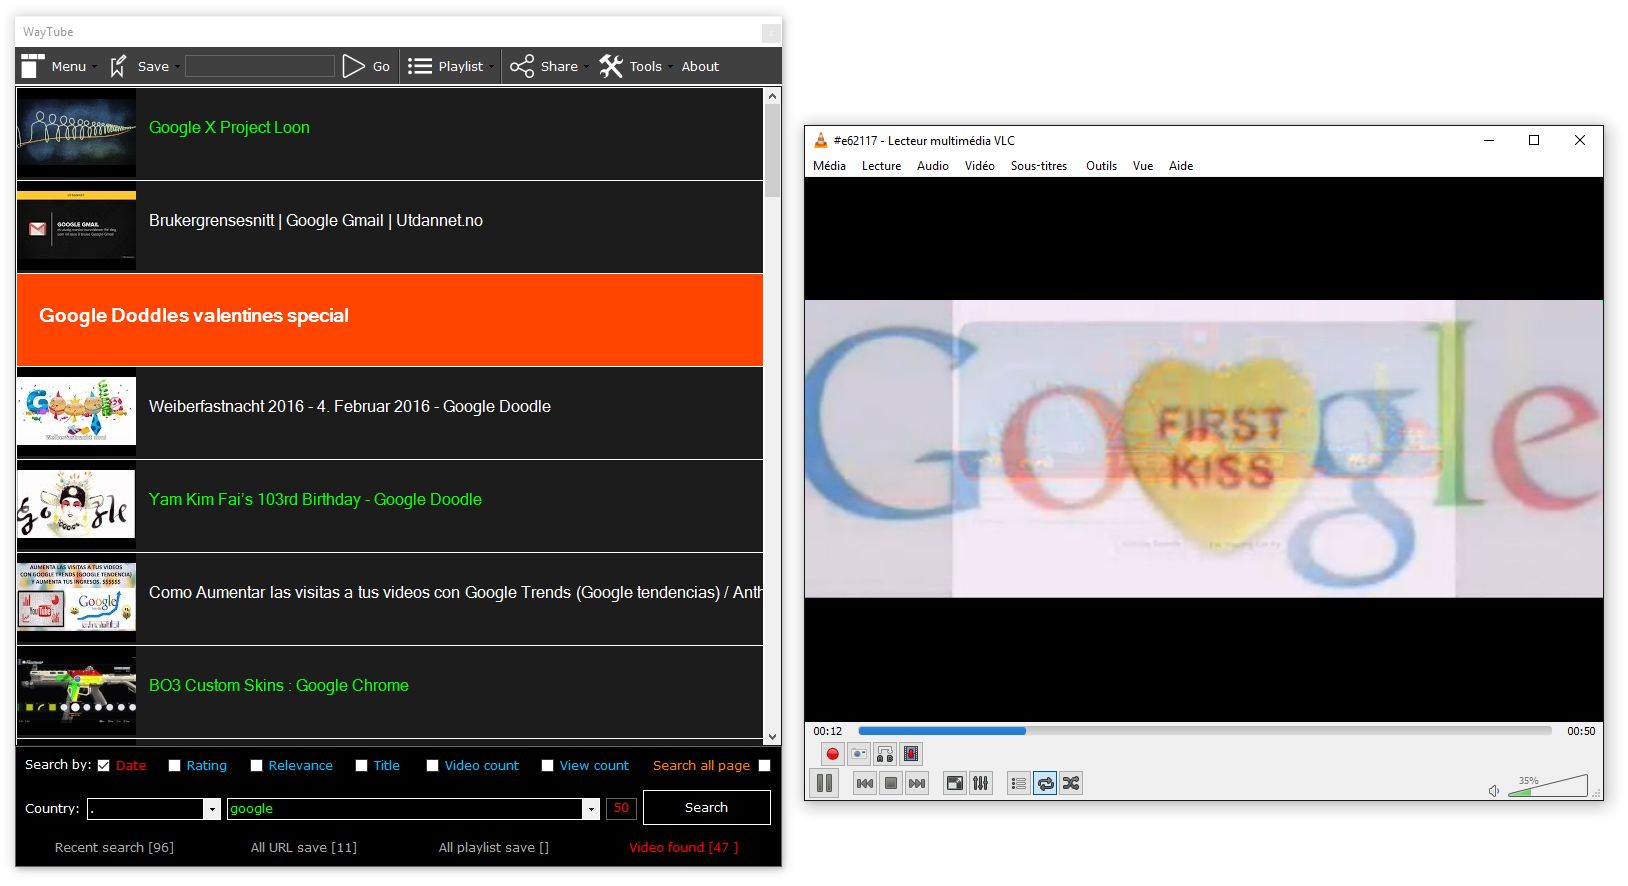The height and width of the screenshot is (886, 1628).
Task: Expand the Share dropdown arrow
Action: tap(586, 67)
